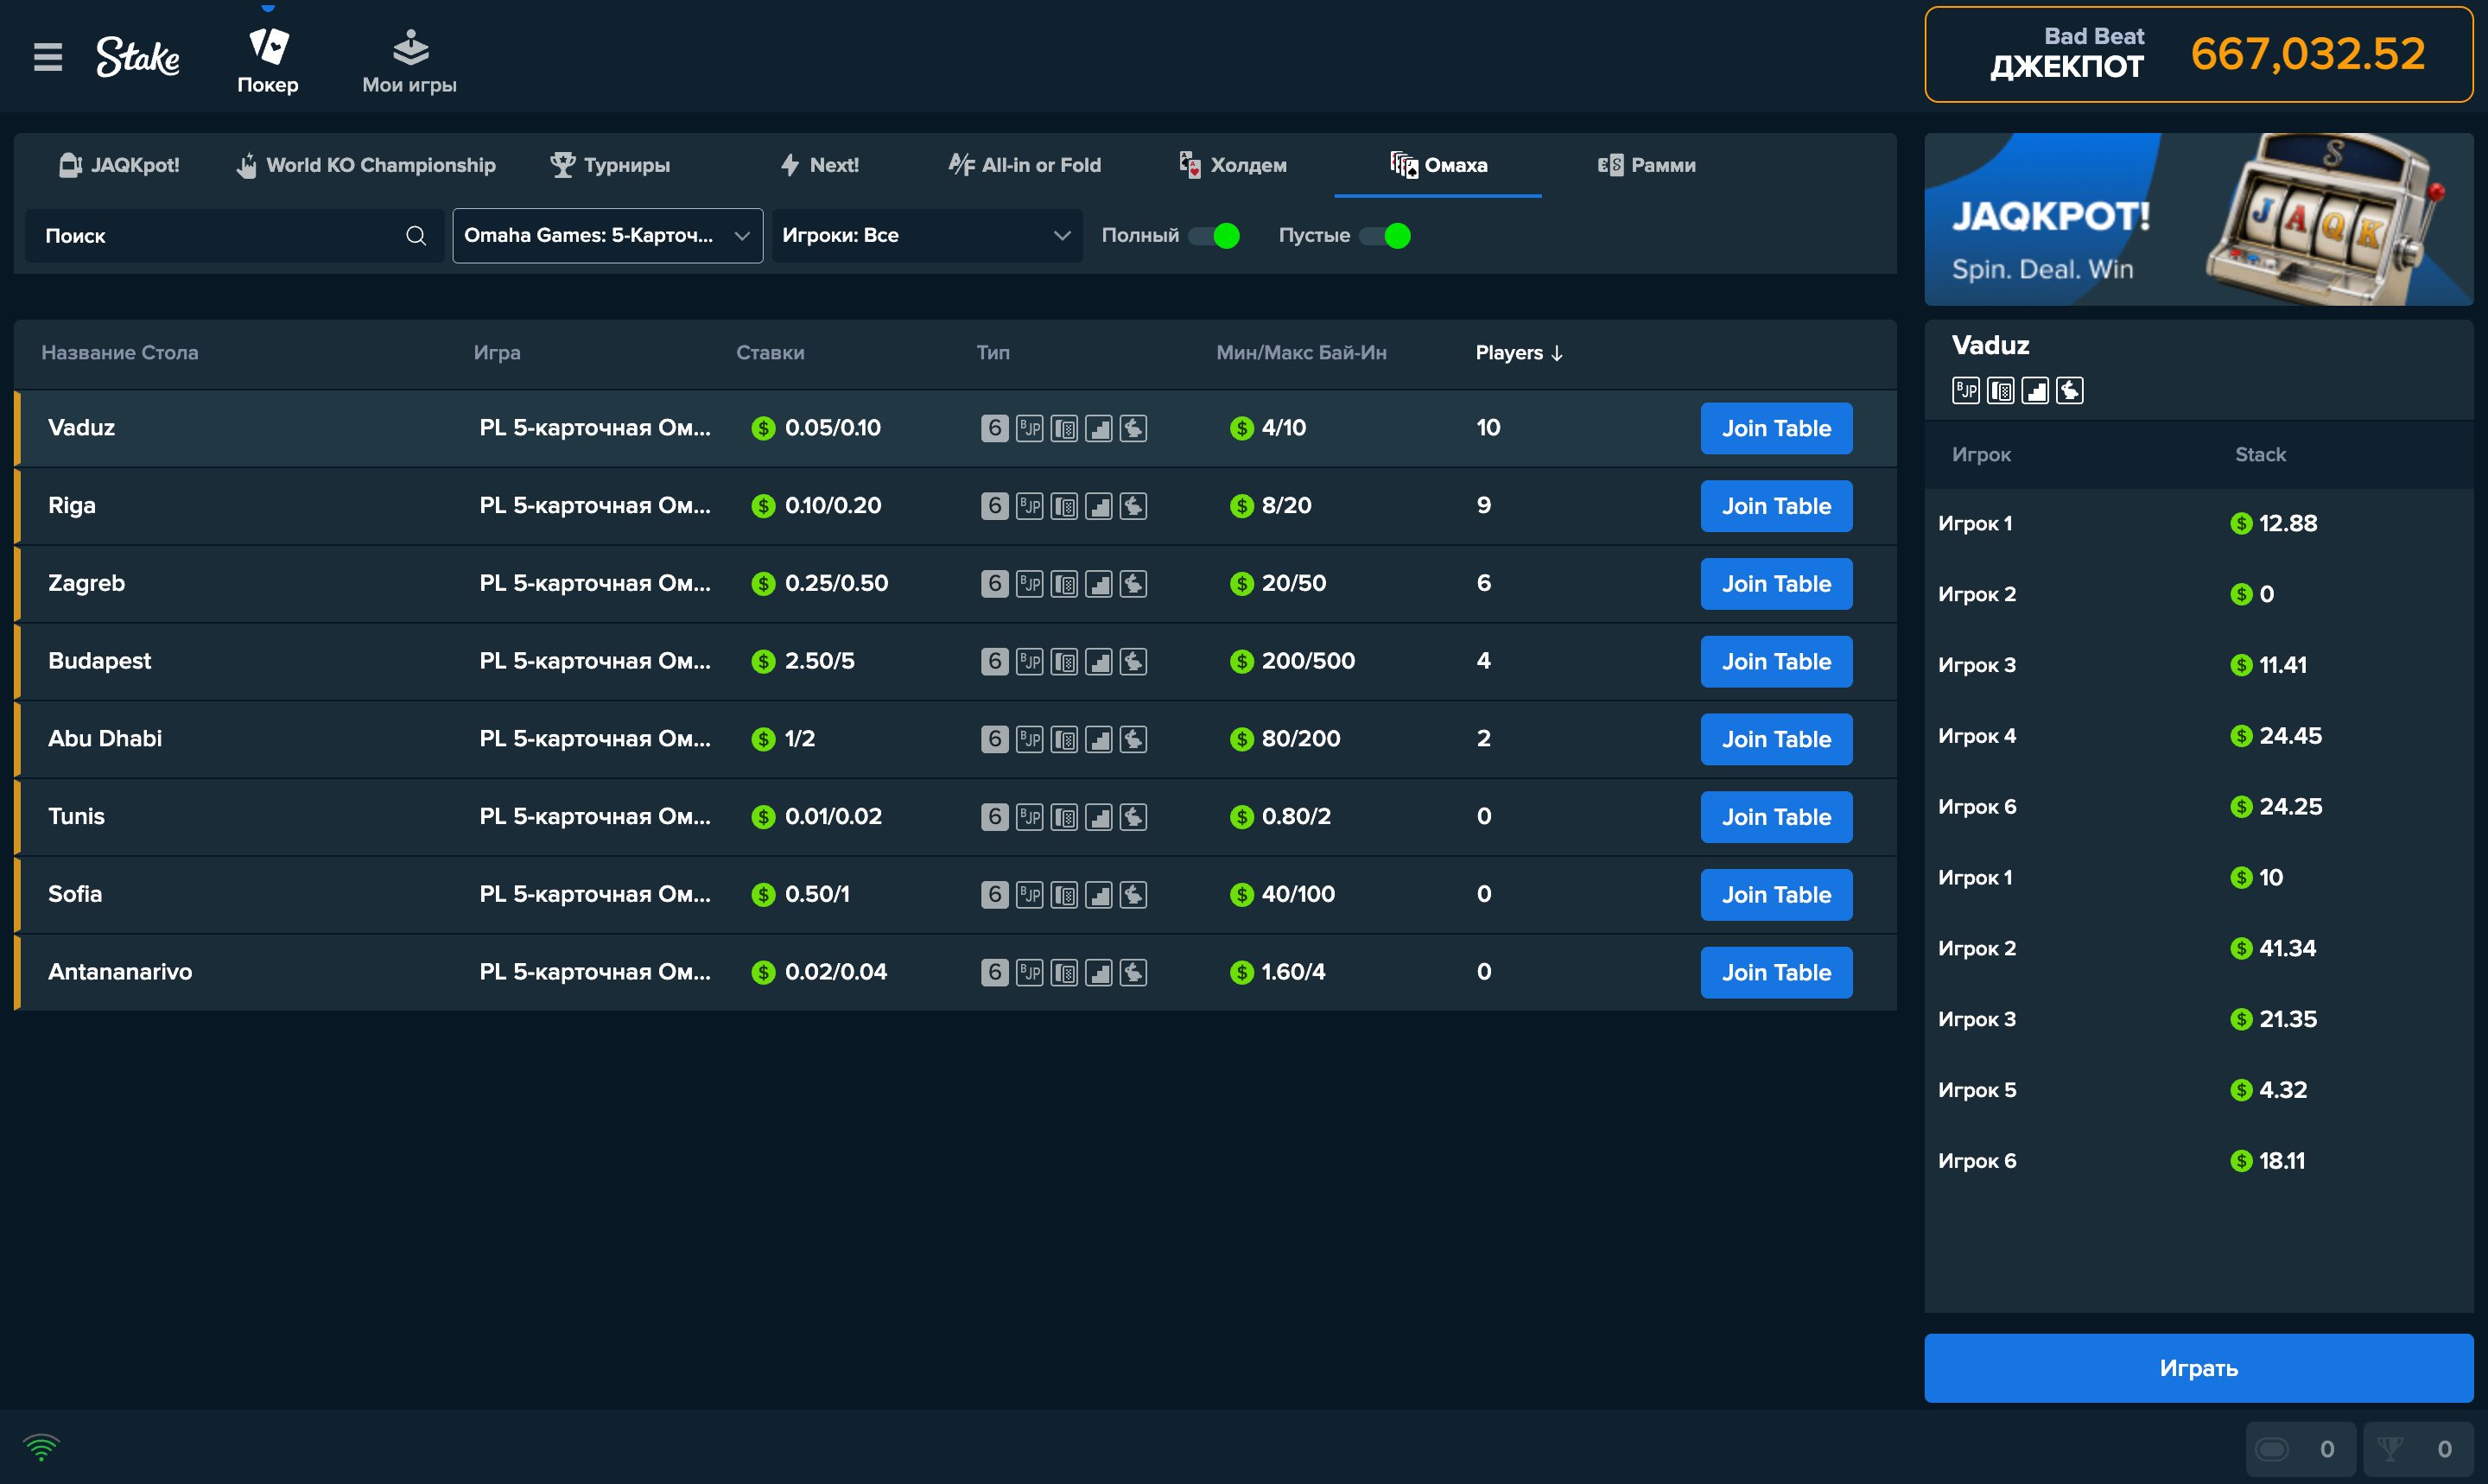2488x1484 pixels.
Task: Select the Abu Dhabi table name
Action: (x=105, y=739)
